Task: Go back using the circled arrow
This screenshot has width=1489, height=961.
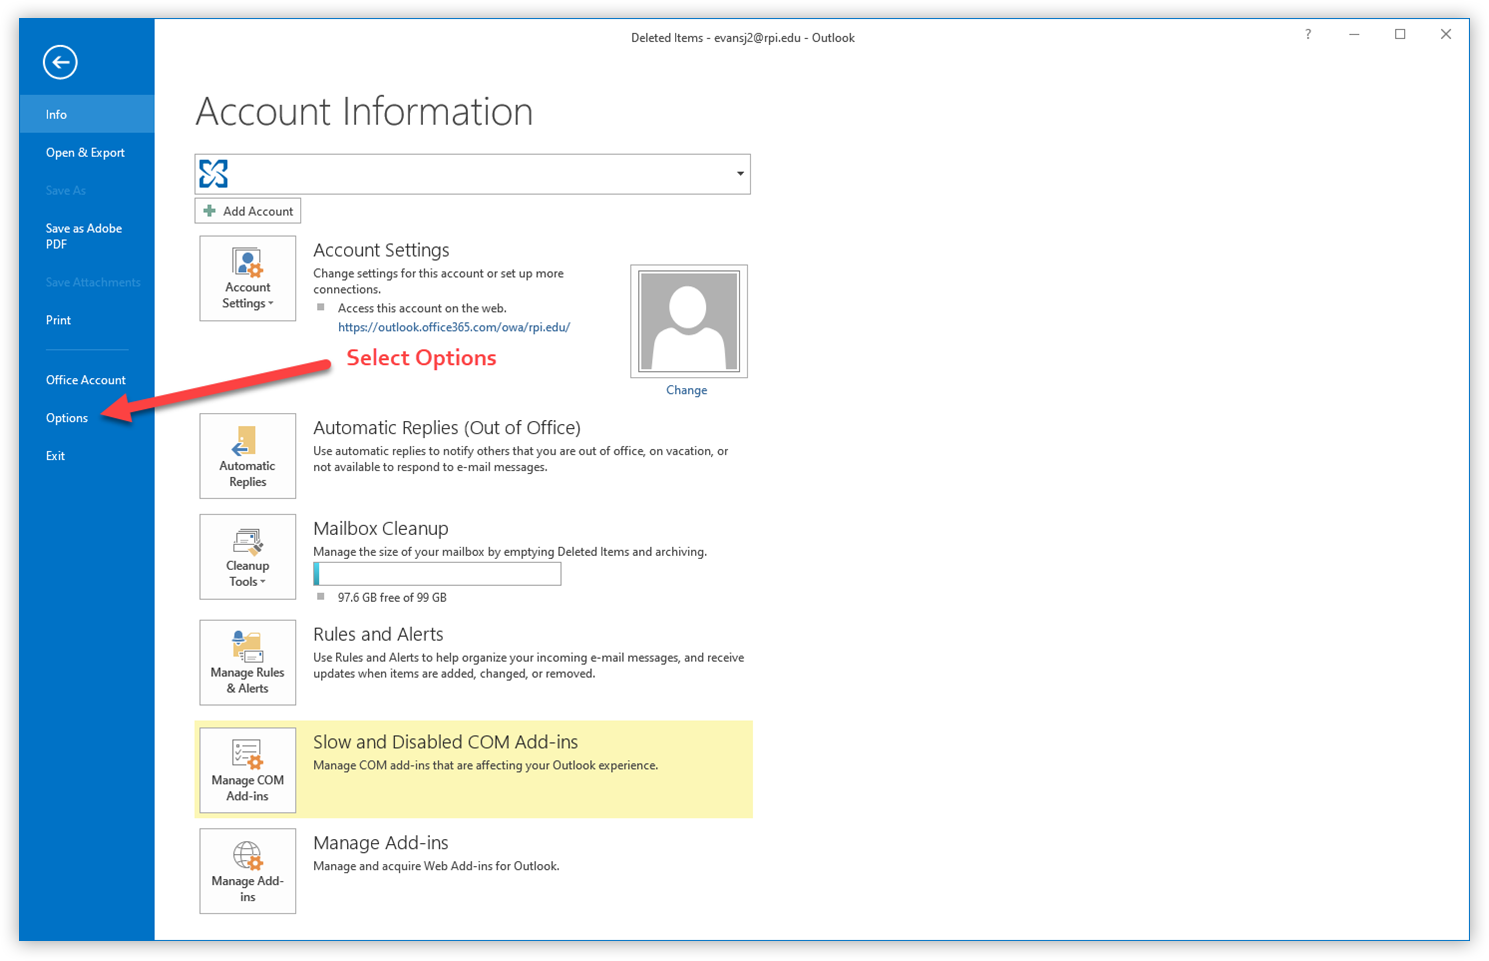Action: 60,62
